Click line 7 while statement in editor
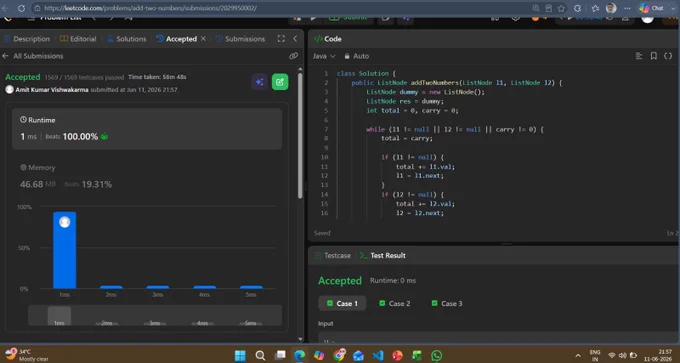 pos(454,129)
